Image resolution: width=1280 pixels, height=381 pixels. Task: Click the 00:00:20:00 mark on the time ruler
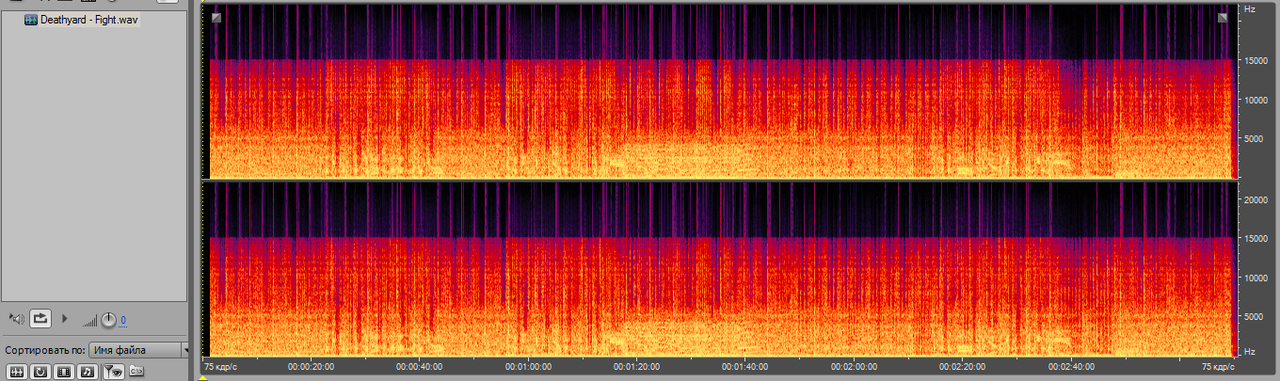[310, 367]
